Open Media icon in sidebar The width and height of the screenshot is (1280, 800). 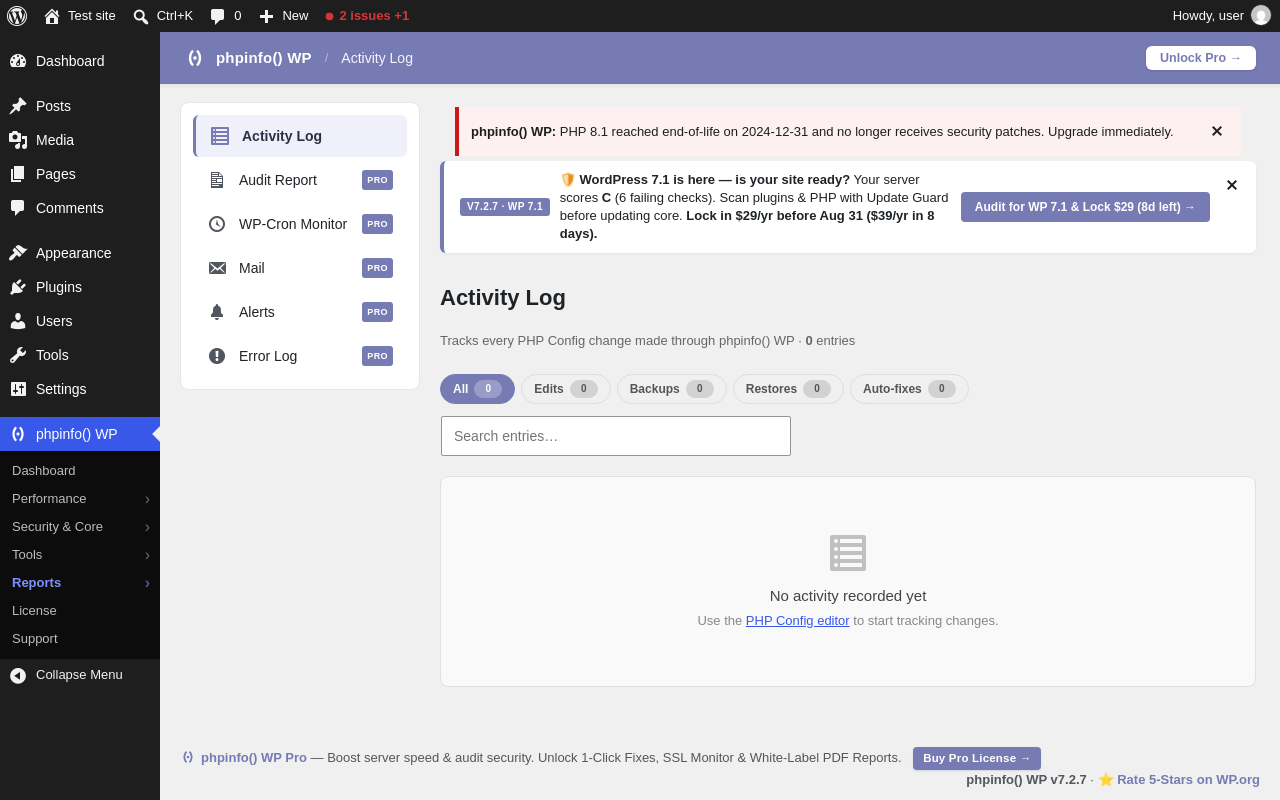point(18,140)
